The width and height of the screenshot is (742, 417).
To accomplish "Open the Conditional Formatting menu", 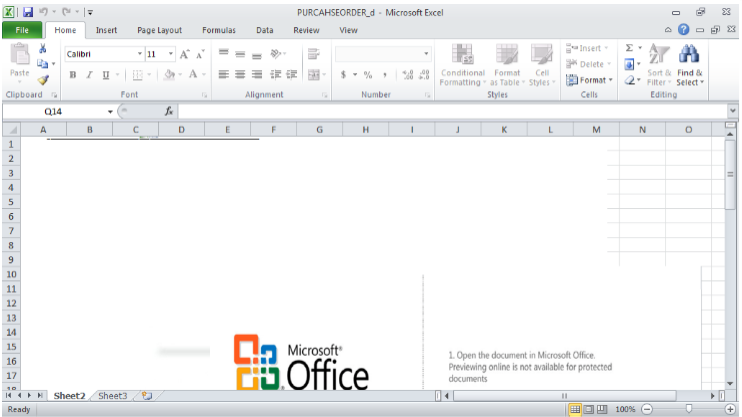I will pos(462,65).
